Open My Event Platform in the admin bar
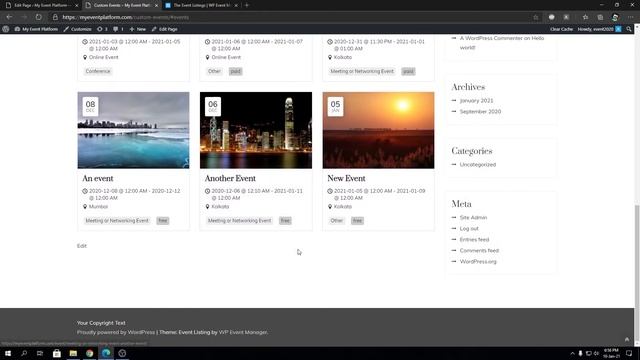Viewport: 640px width, 360px height. [36, 29]
